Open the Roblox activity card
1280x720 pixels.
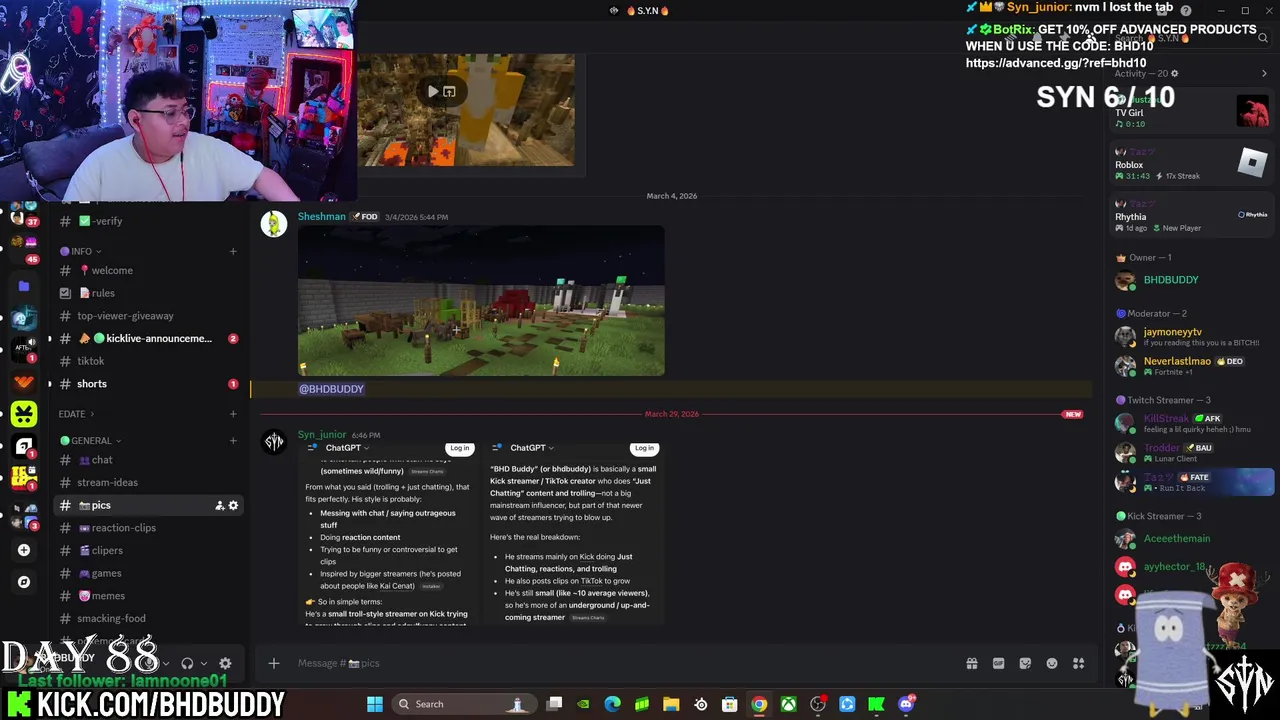(x=1192, y=164)
